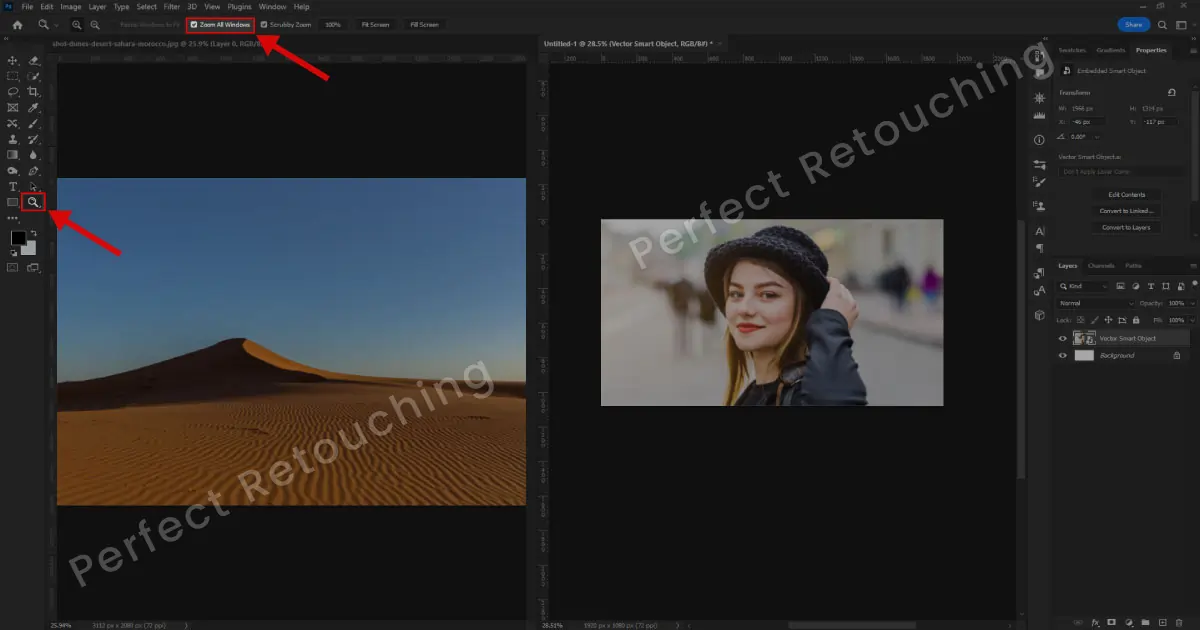Click the foreground color swatch
This screenshot has height=630, width=1200.
click(18, 238)
